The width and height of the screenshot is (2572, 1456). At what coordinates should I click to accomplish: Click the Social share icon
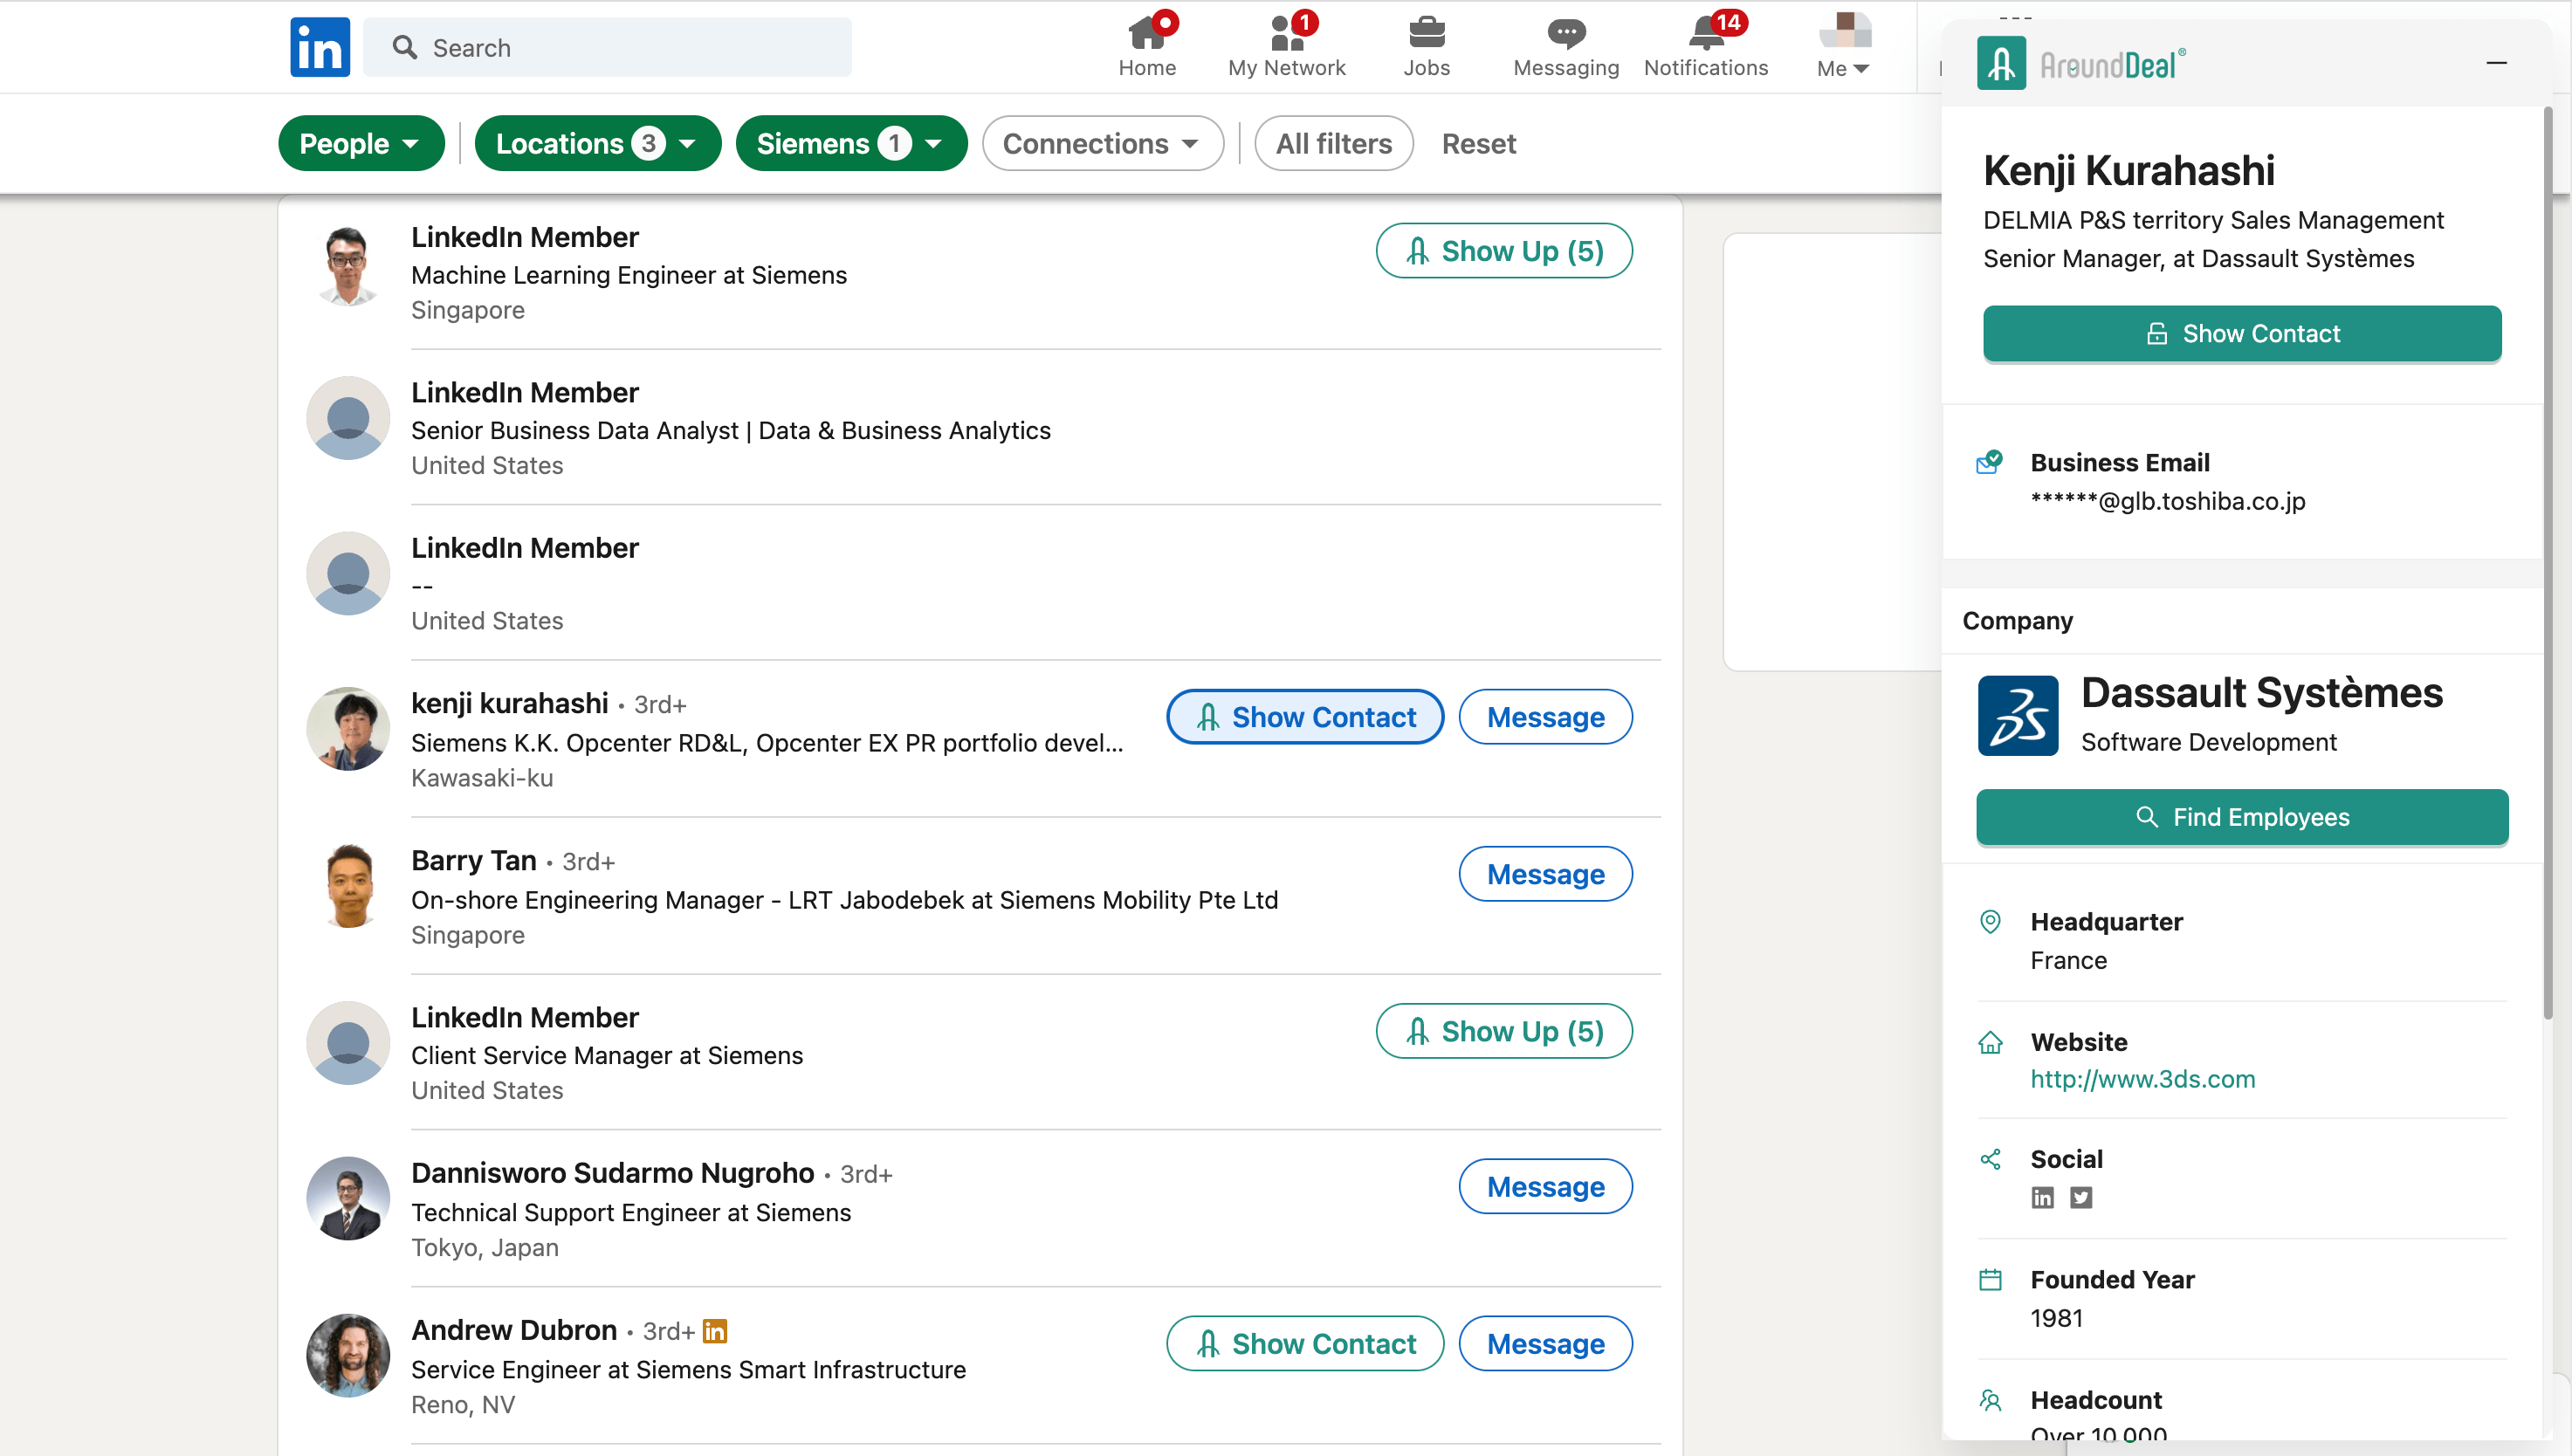(x=1990, y=1159)
